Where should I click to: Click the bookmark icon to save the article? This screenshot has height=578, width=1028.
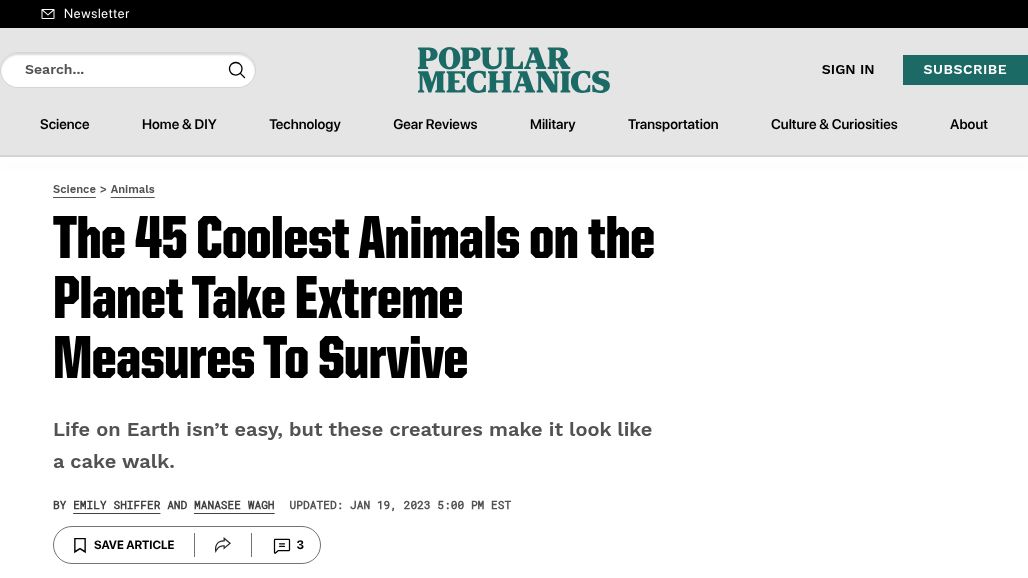tap(80, 545)
